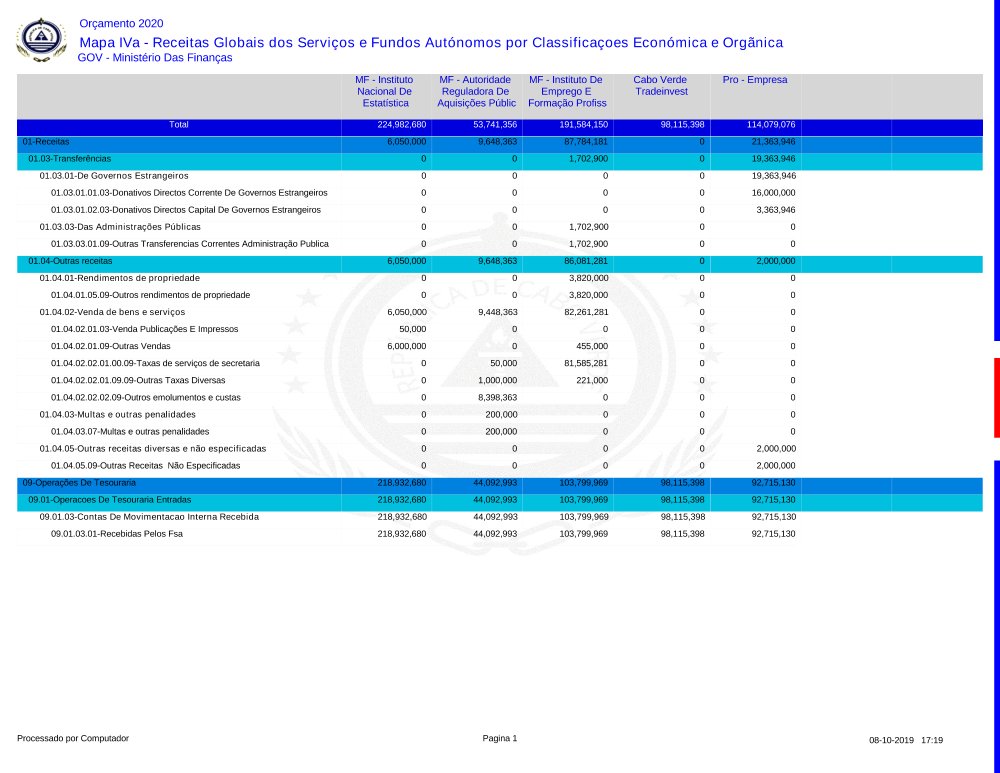Click the Cabo Verde coat of arms logo
Viewport: 1000px width, 773px height.
(41, 40)
